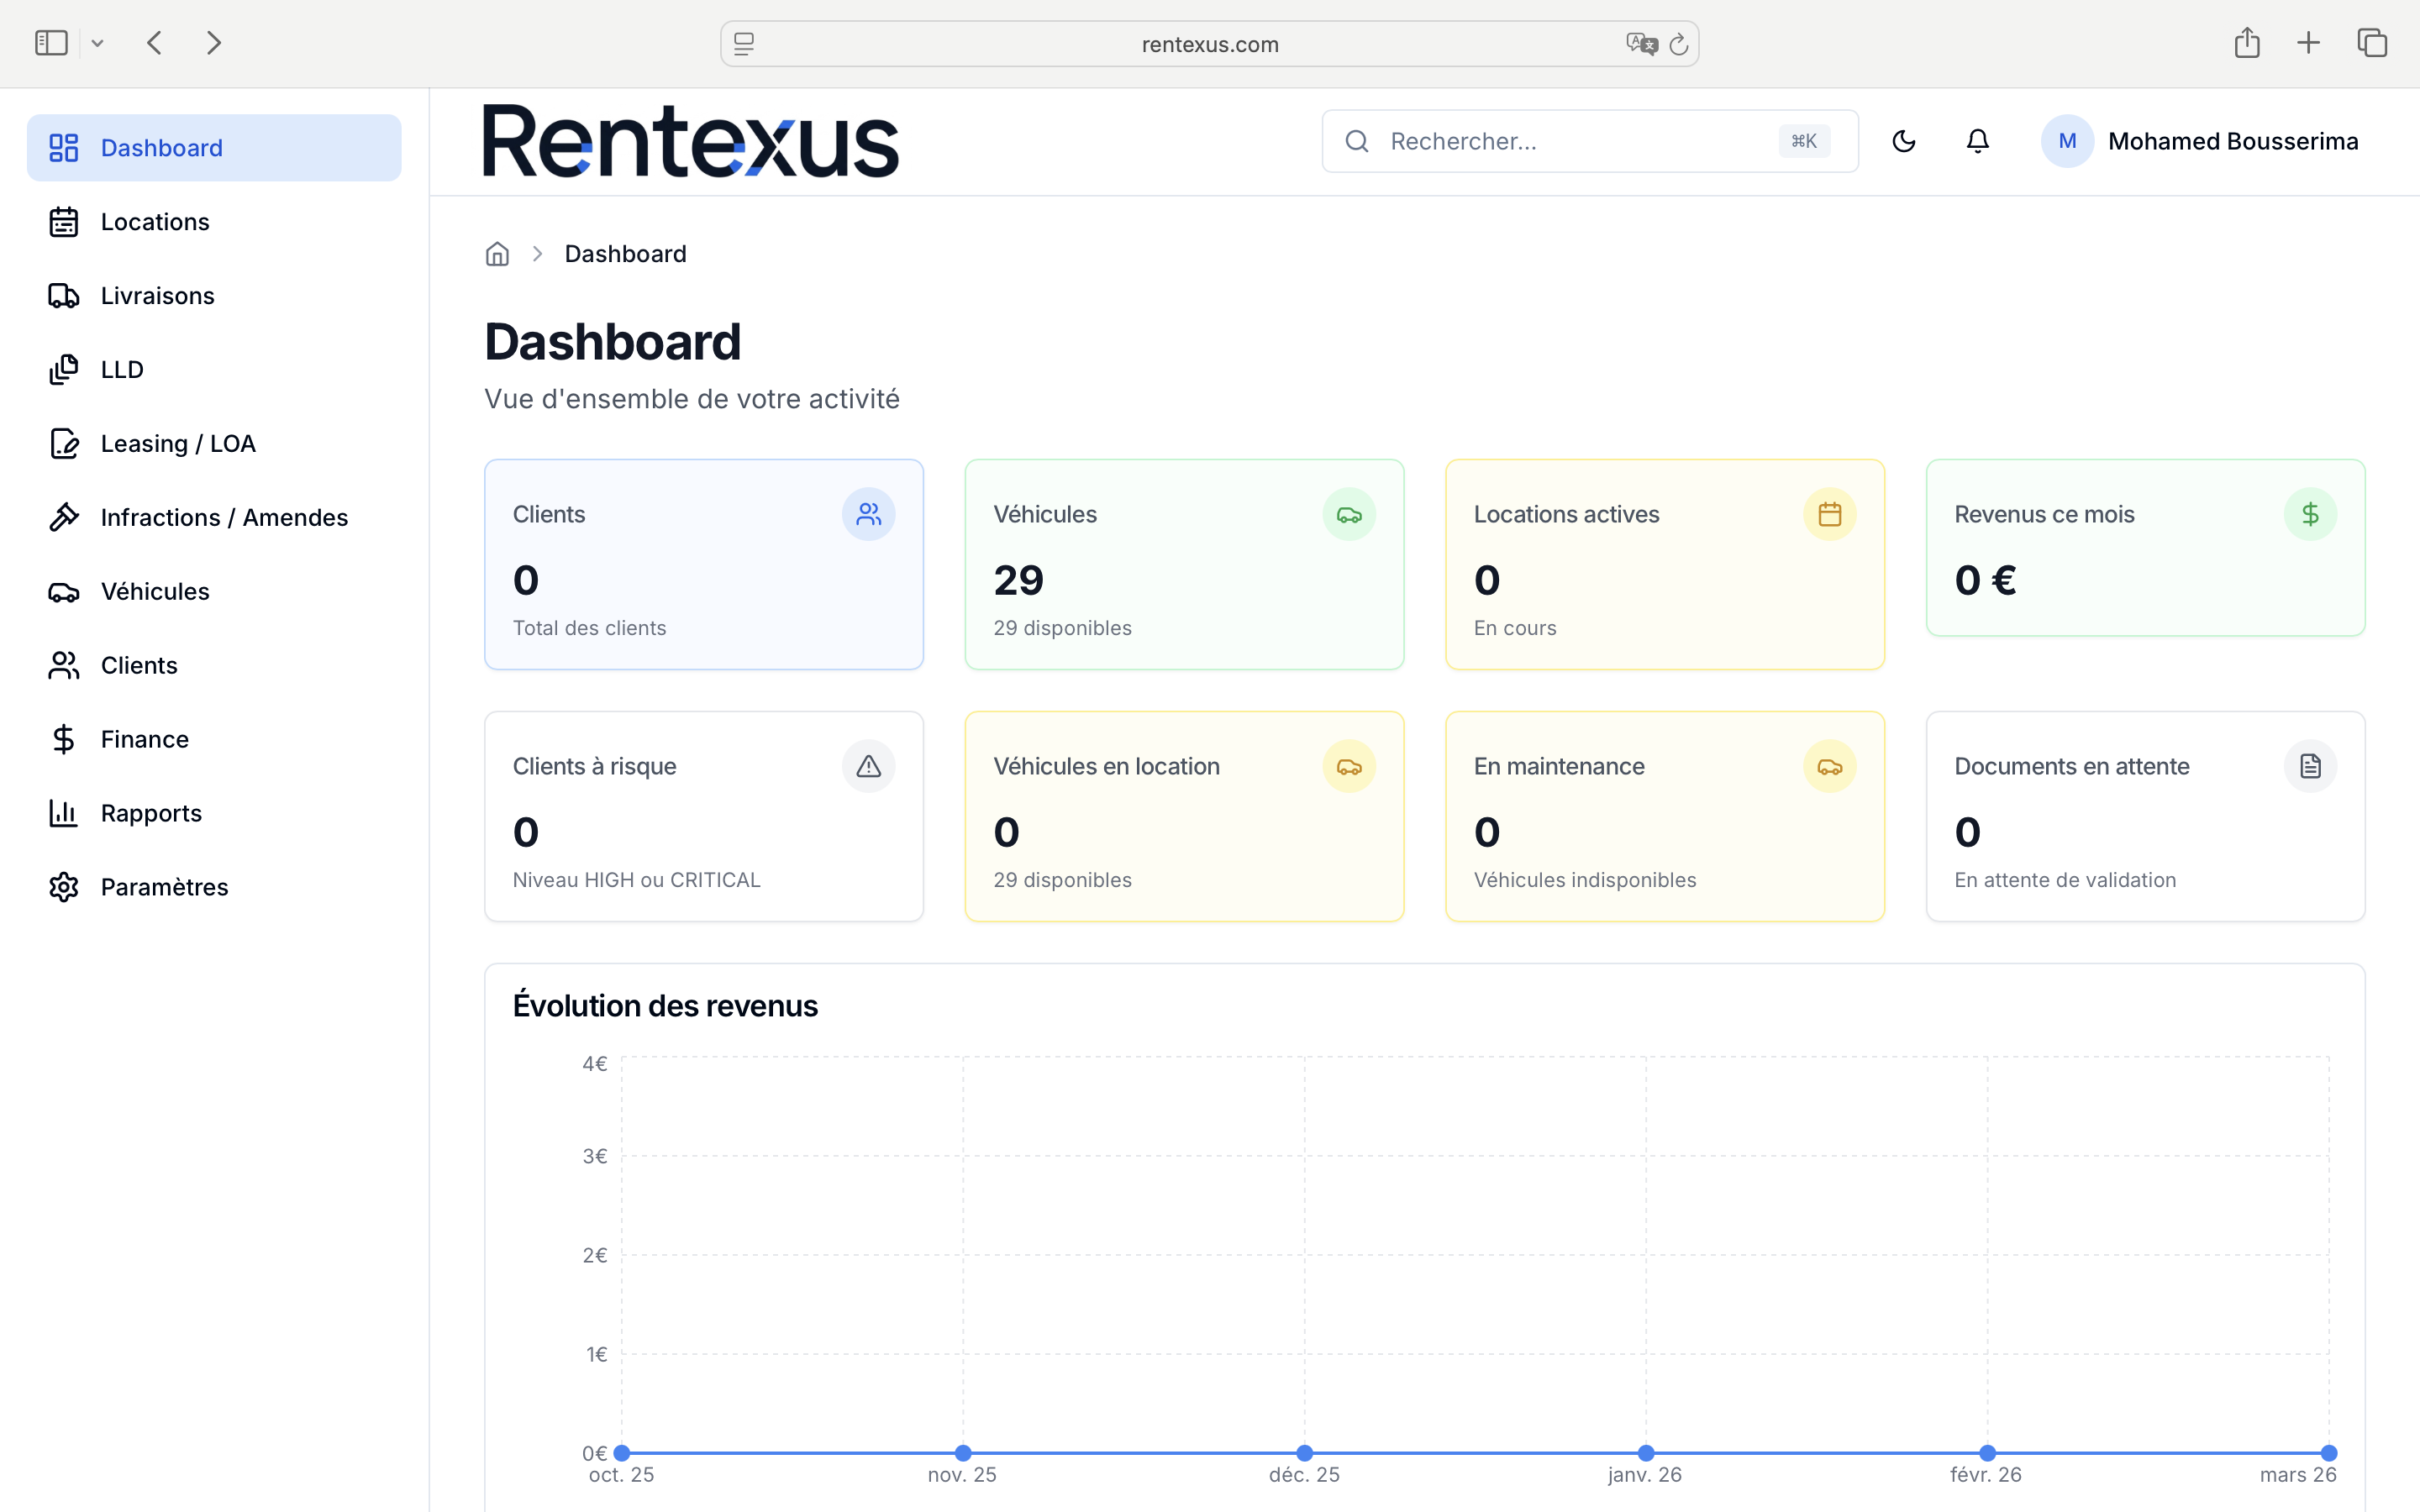2420x1512 pixels.
Task: Expand the sidebar tab group dropdown arrow
Action: click(98, 43)
